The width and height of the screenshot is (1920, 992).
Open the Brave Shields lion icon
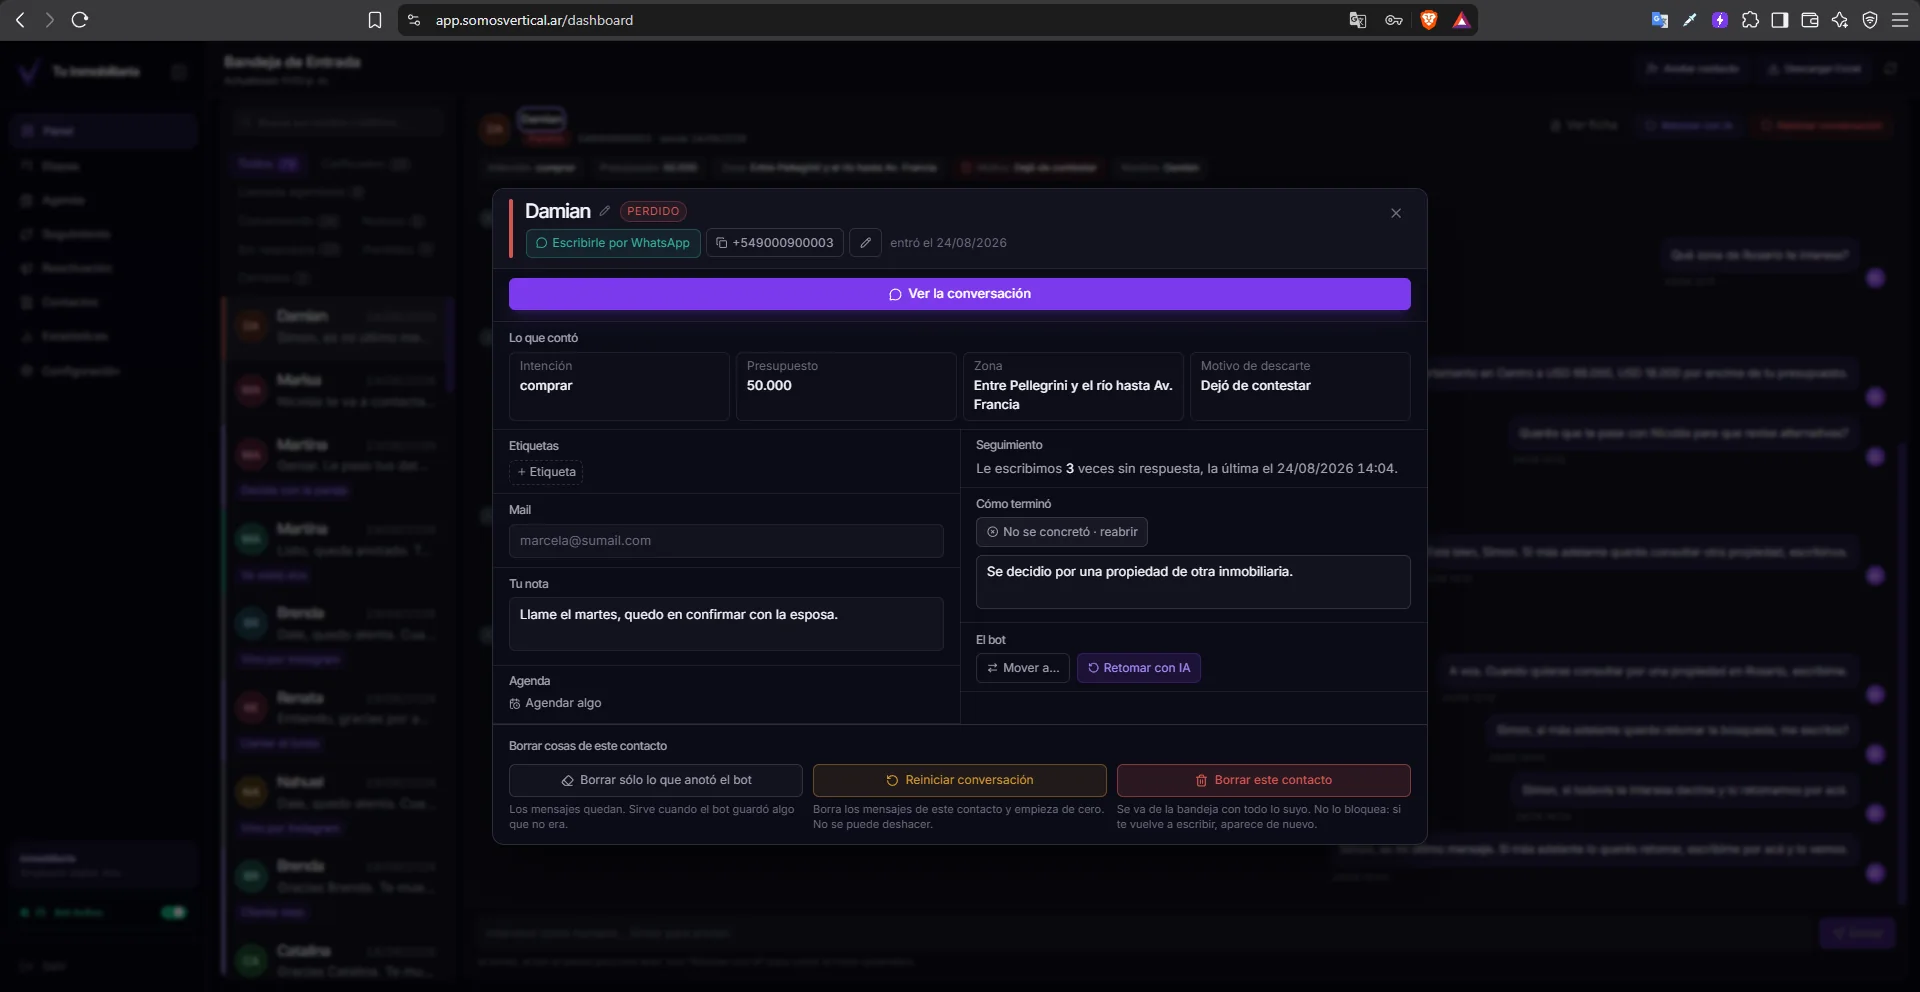pyautogui.click(x=1429, y=20)
